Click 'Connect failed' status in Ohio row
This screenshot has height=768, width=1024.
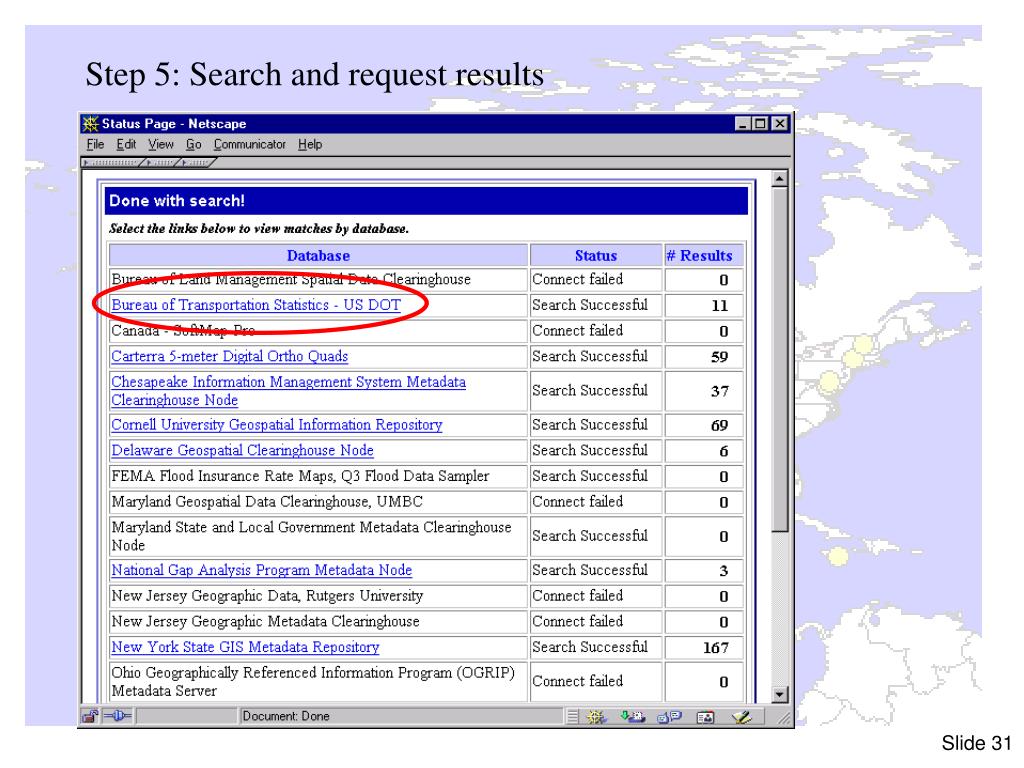click(x=577, y=681)
